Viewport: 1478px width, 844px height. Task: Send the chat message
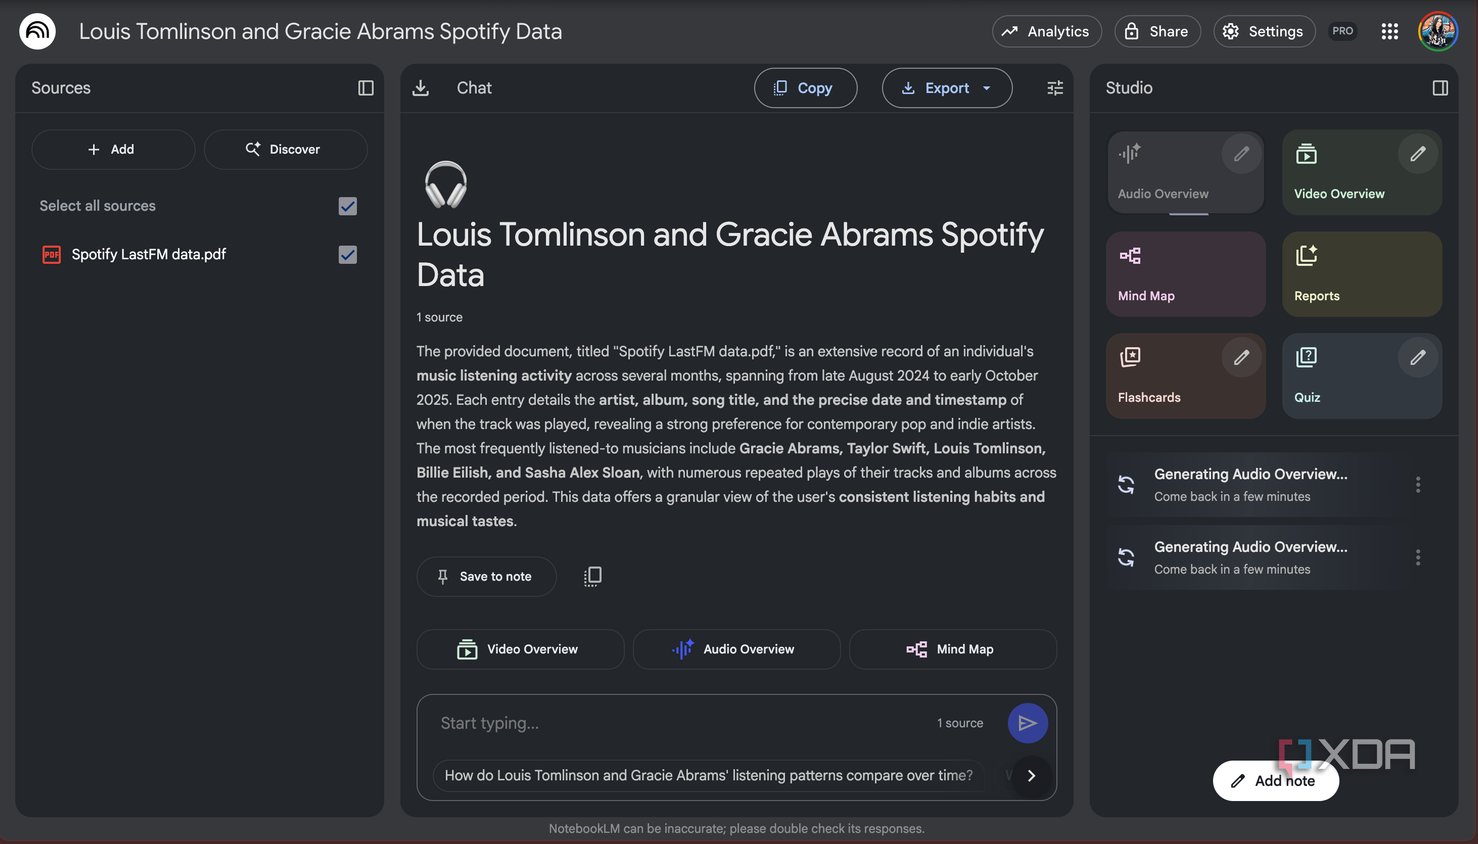[x=1027, y=723]
